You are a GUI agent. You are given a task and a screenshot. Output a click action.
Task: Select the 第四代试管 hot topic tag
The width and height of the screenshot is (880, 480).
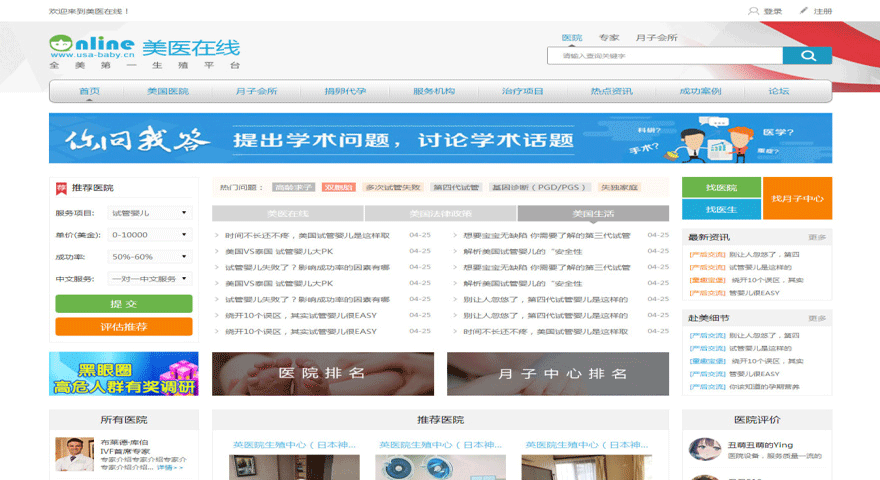click(x=456, y=188)
